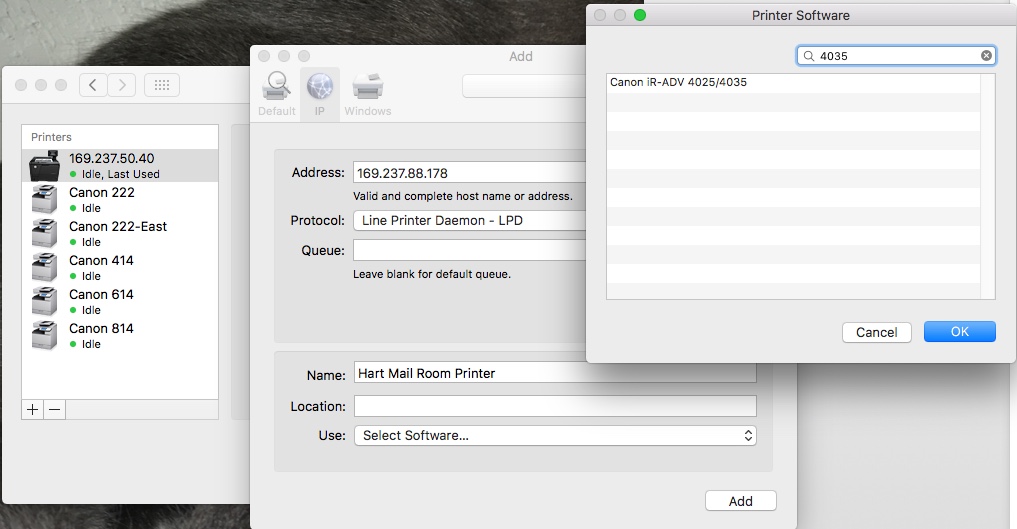Select Canon 614 printer

point(120,301)
